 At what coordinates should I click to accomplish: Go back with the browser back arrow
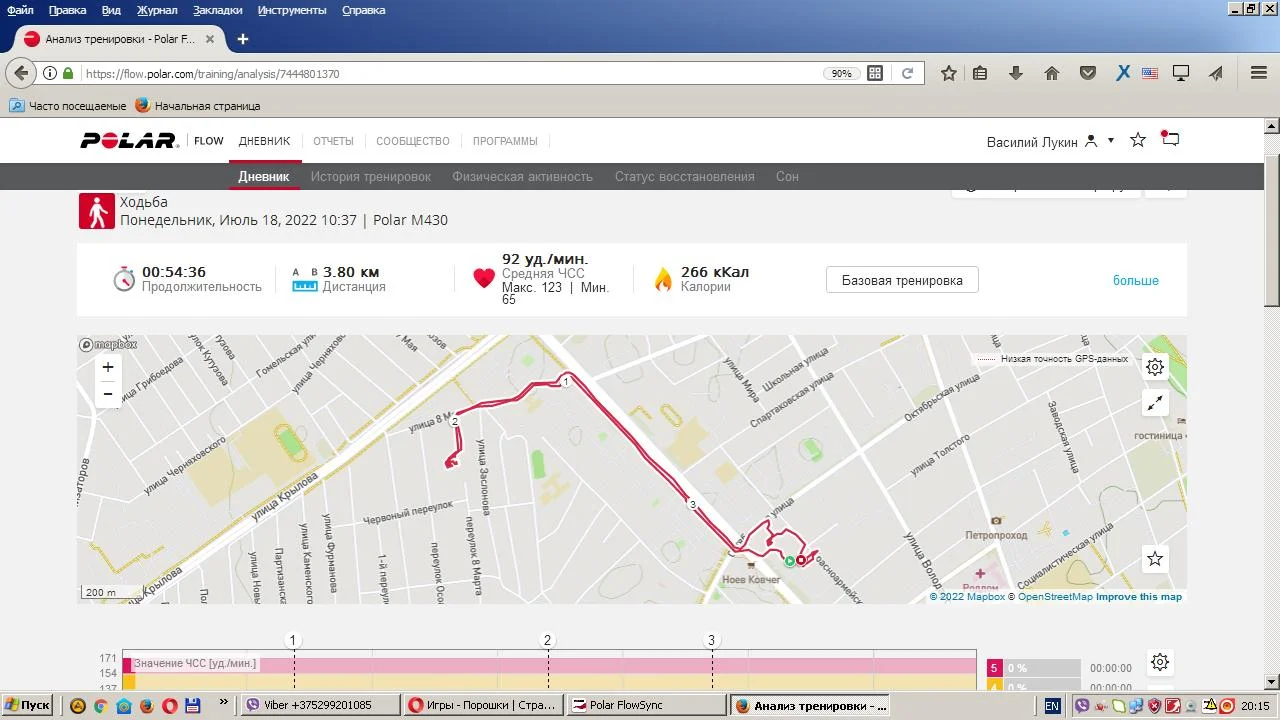pyautogui.click(x=22, y=73)
